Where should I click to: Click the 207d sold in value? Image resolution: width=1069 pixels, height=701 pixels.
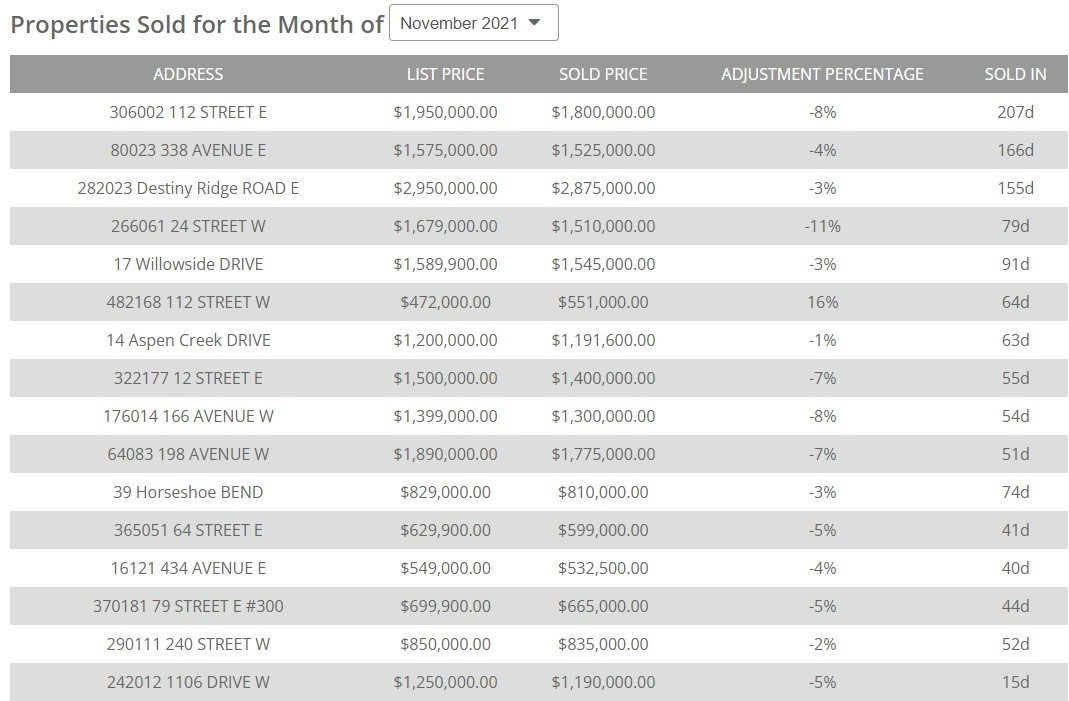tap(1015, 112)
